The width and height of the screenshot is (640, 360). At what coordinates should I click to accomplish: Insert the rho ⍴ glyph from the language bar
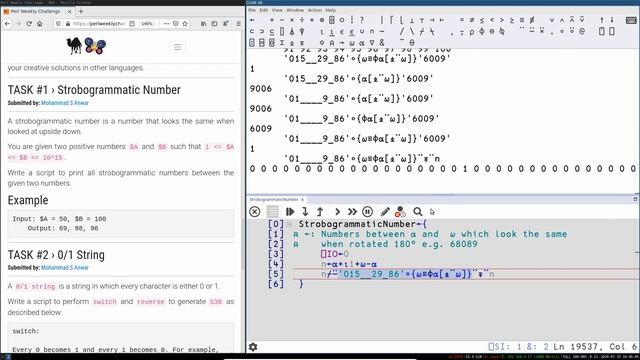(x=471, y=31)
